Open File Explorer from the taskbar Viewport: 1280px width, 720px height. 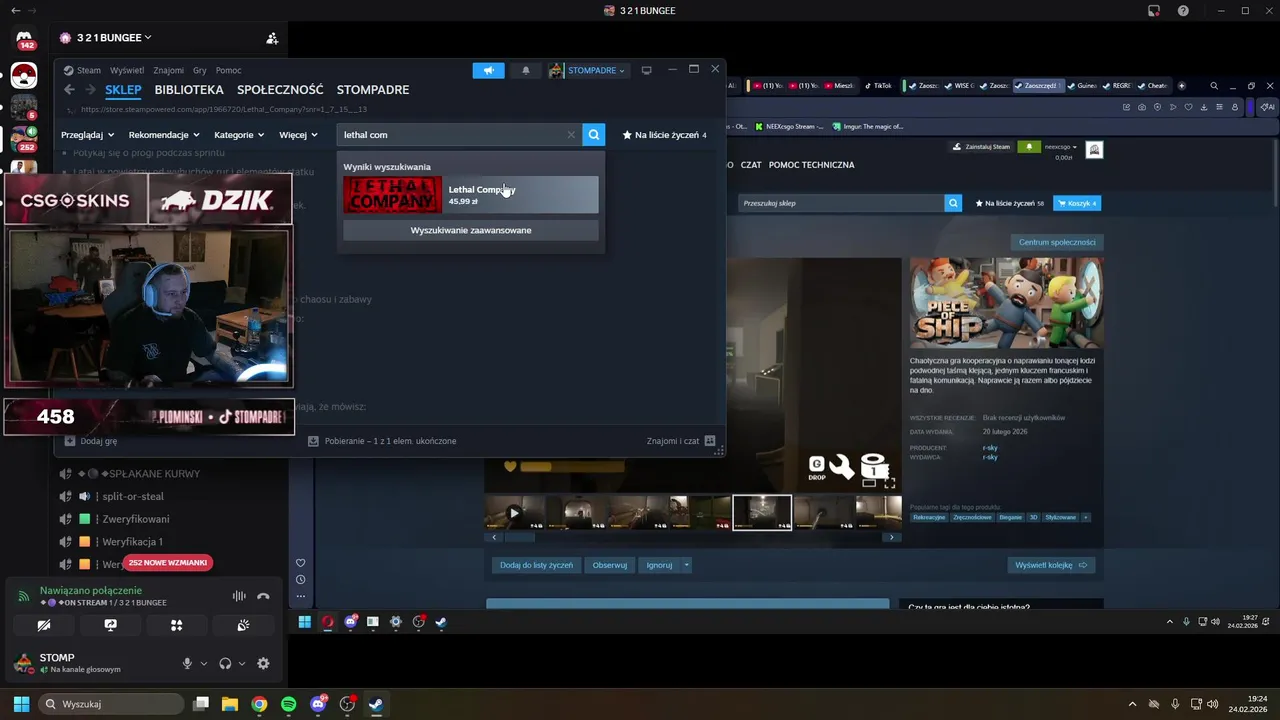click(230, 704)
